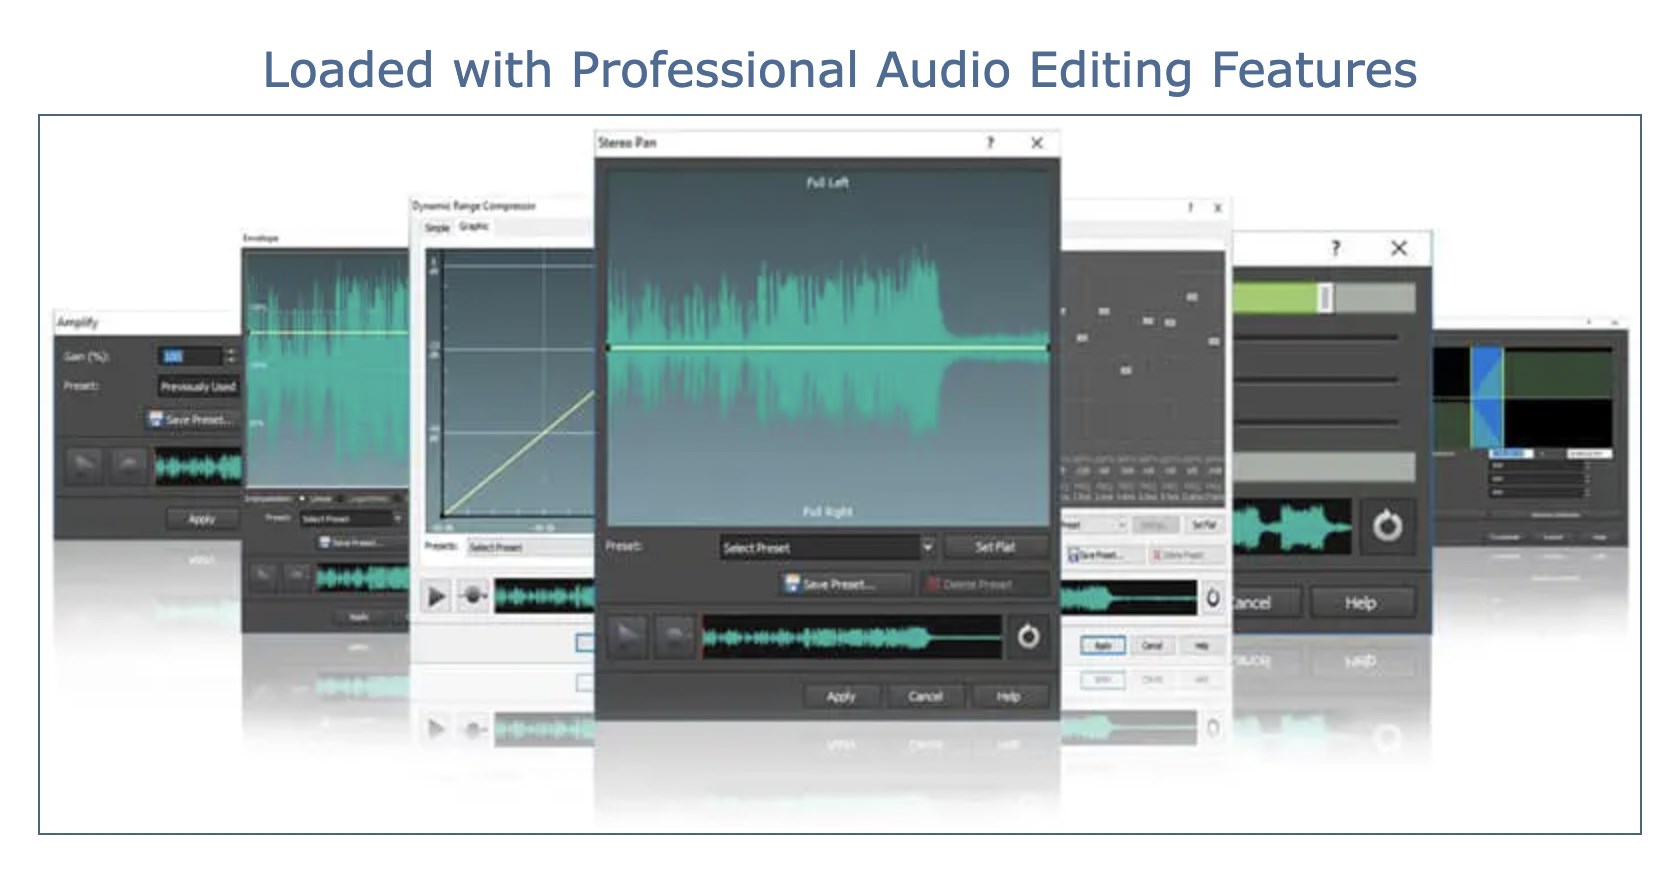Open the Previously Used preset dropdown in Amplify
This screenshot has width=1678, height=890.
click(x=197, y=386)
